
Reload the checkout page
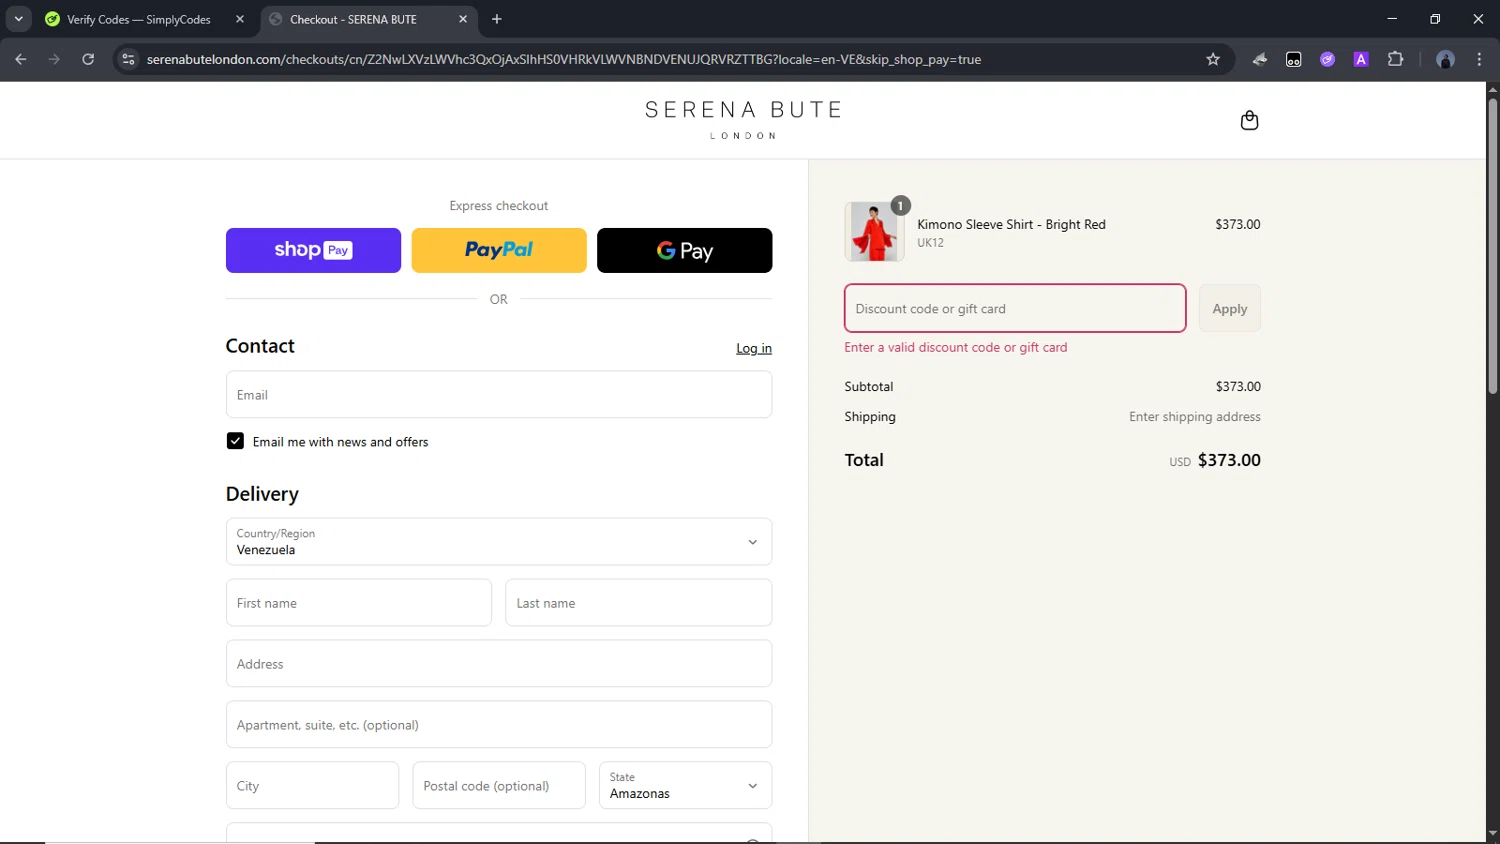pos(88,59)
